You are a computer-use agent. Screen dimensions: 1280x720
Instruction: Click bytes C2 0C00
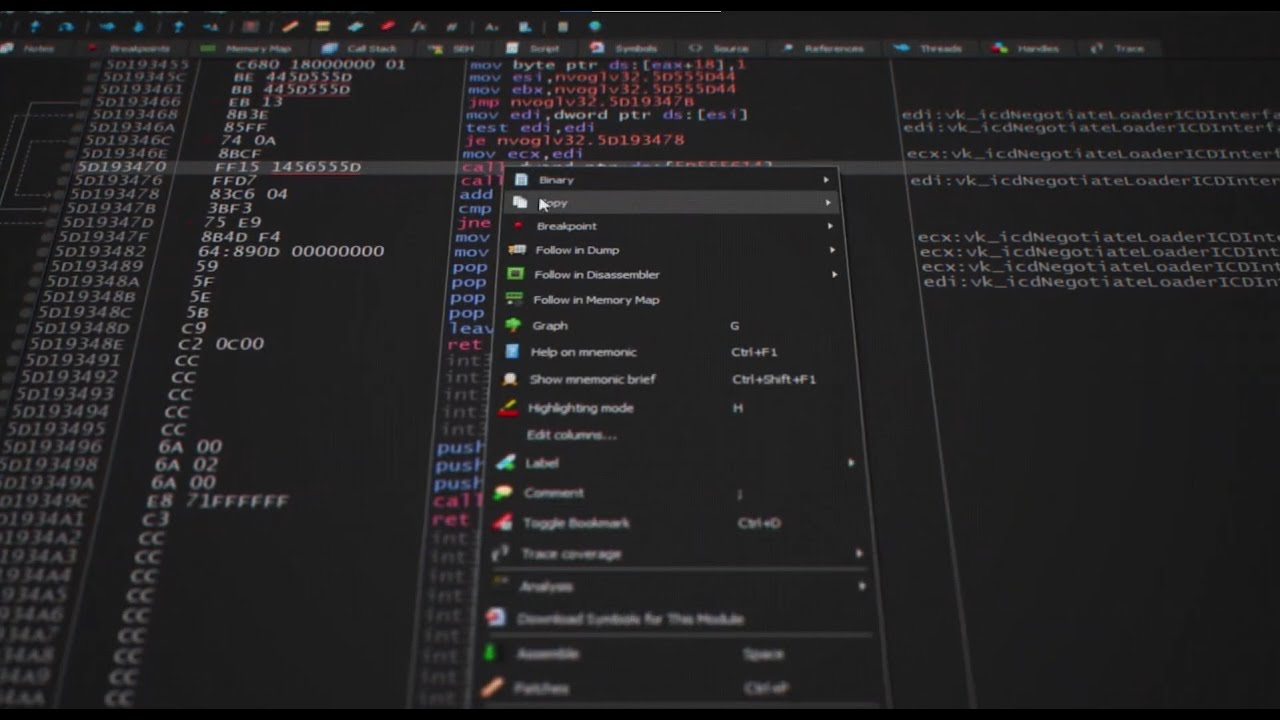pos(222,345)
